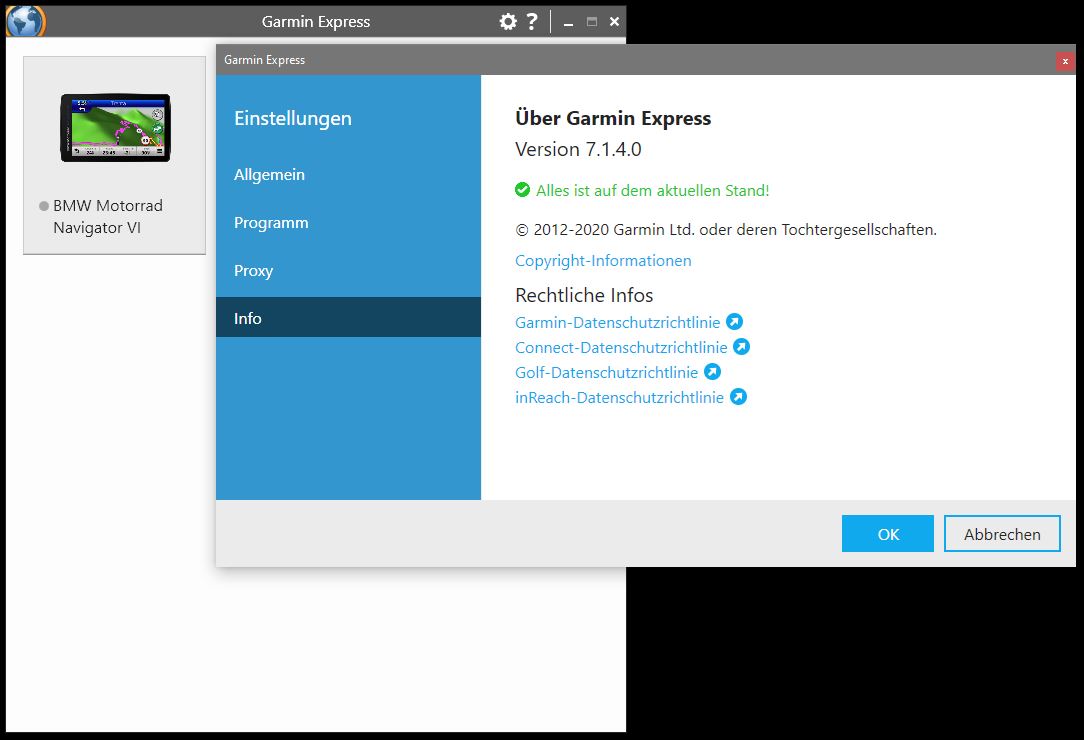Switch to the Programm settings section
The image size is (1084, 740).
[271, 223]
